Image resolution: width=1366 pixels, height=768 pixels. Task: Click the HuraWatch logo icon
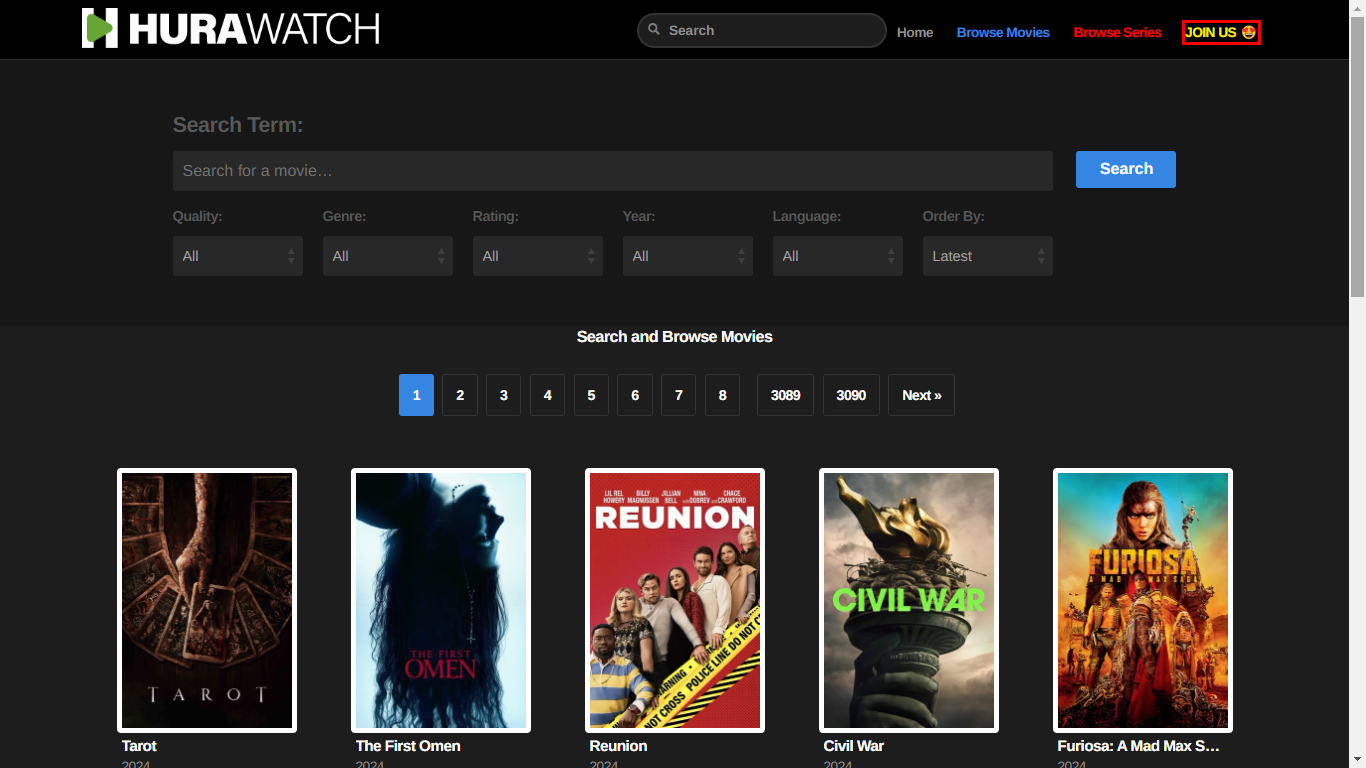100,28
